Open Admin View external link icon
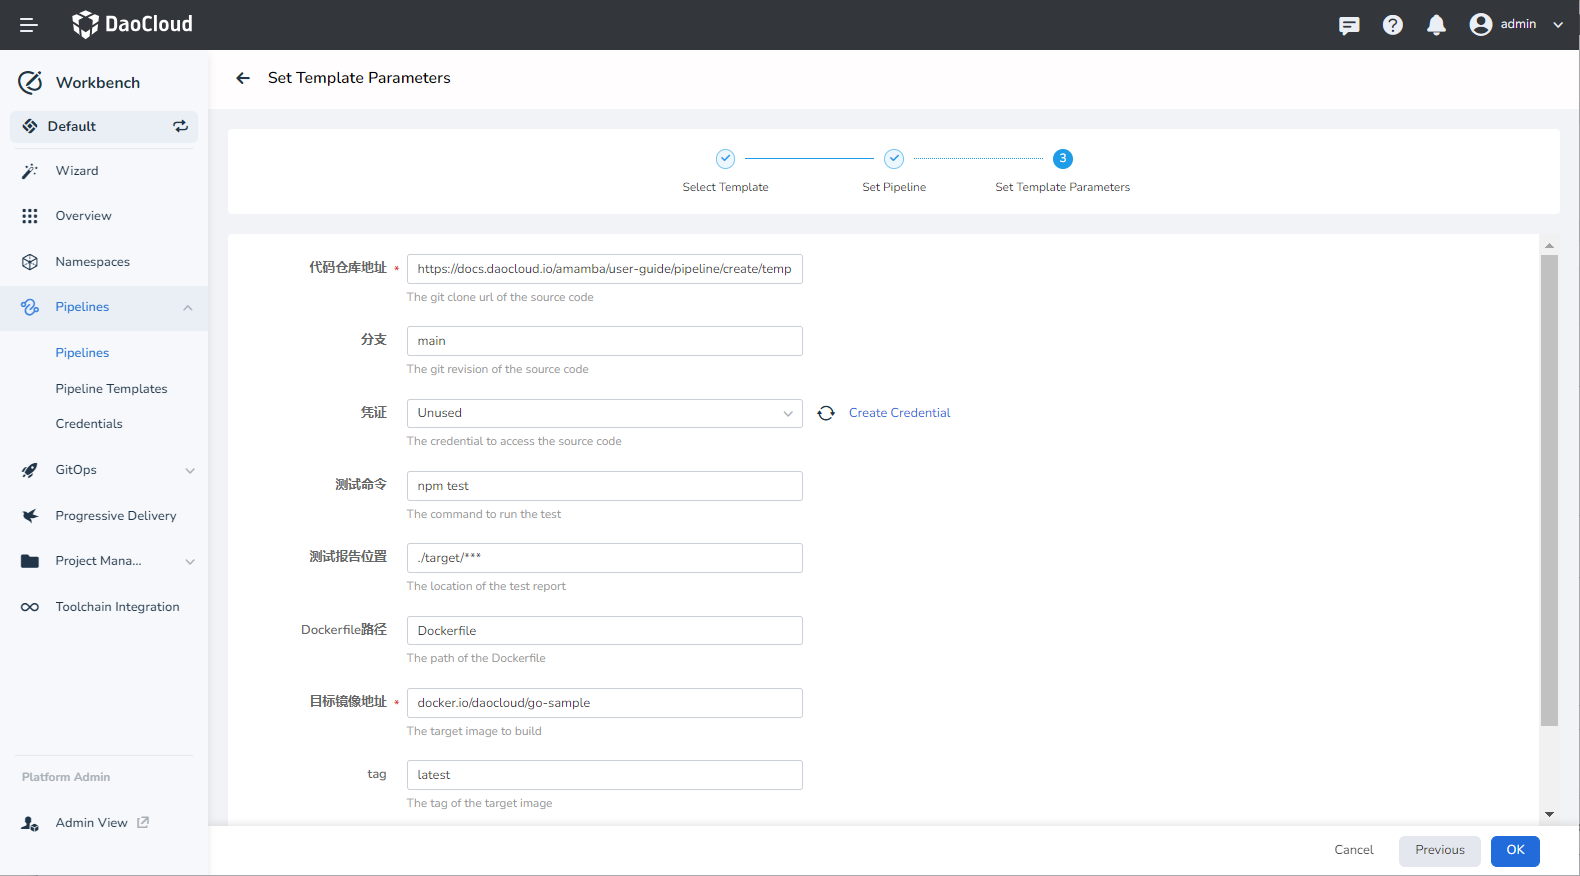 click(143, 822)
